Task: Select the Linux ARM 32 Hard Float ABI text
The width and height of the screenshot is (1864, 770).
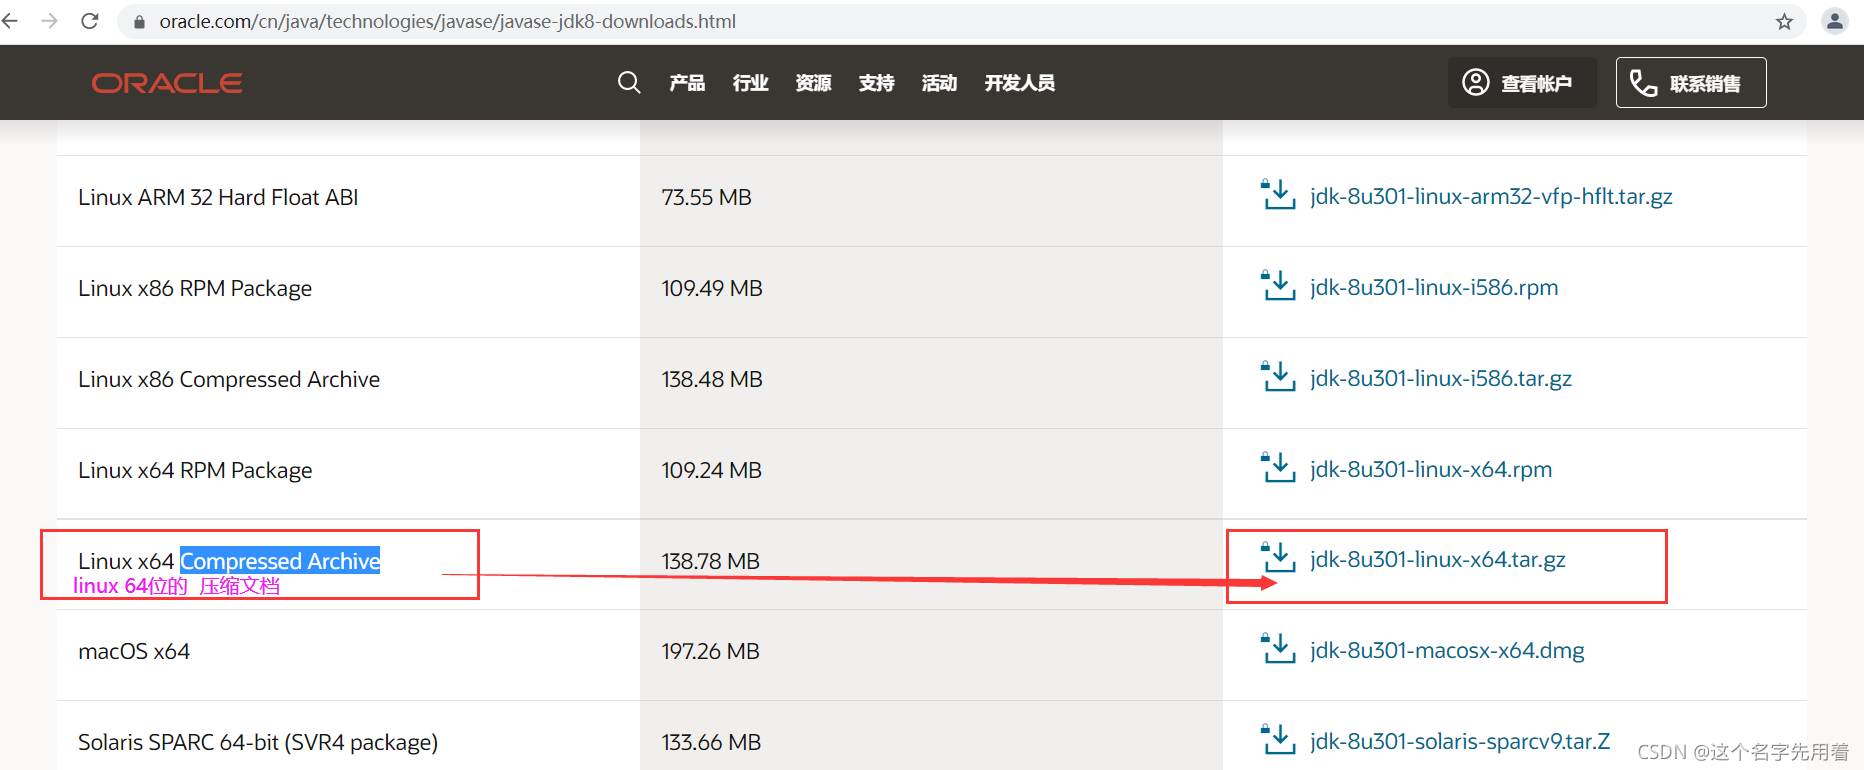Action: pos(218,198)
